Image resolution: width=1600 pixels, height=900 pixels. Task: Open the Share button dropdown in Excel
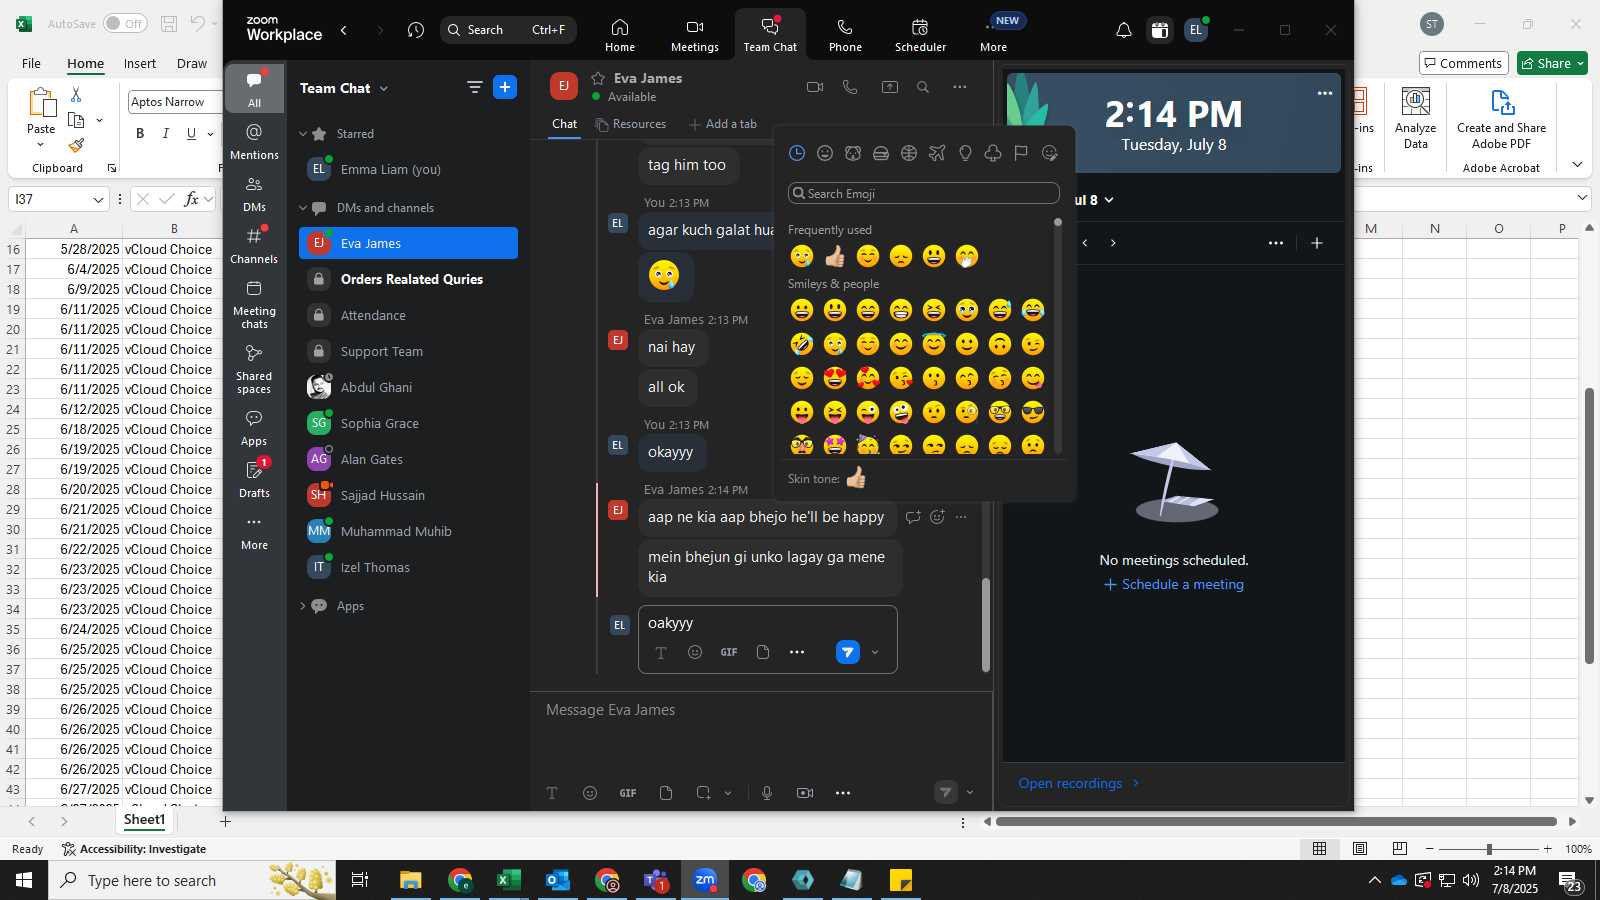[1581, 63]
